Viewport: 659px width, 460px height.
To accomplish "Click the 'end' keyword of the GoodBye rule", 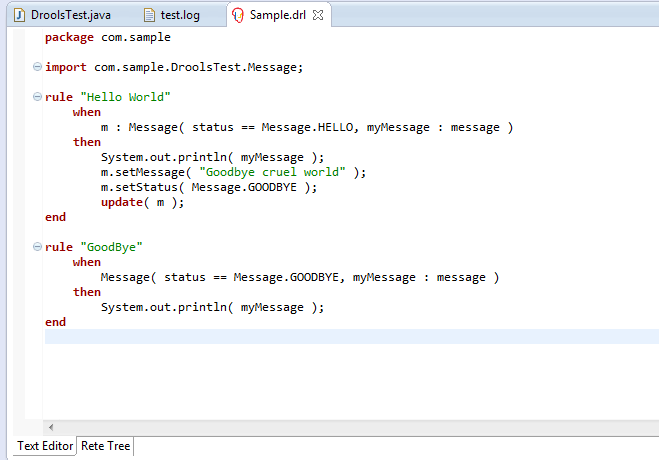I will [55, 322].
